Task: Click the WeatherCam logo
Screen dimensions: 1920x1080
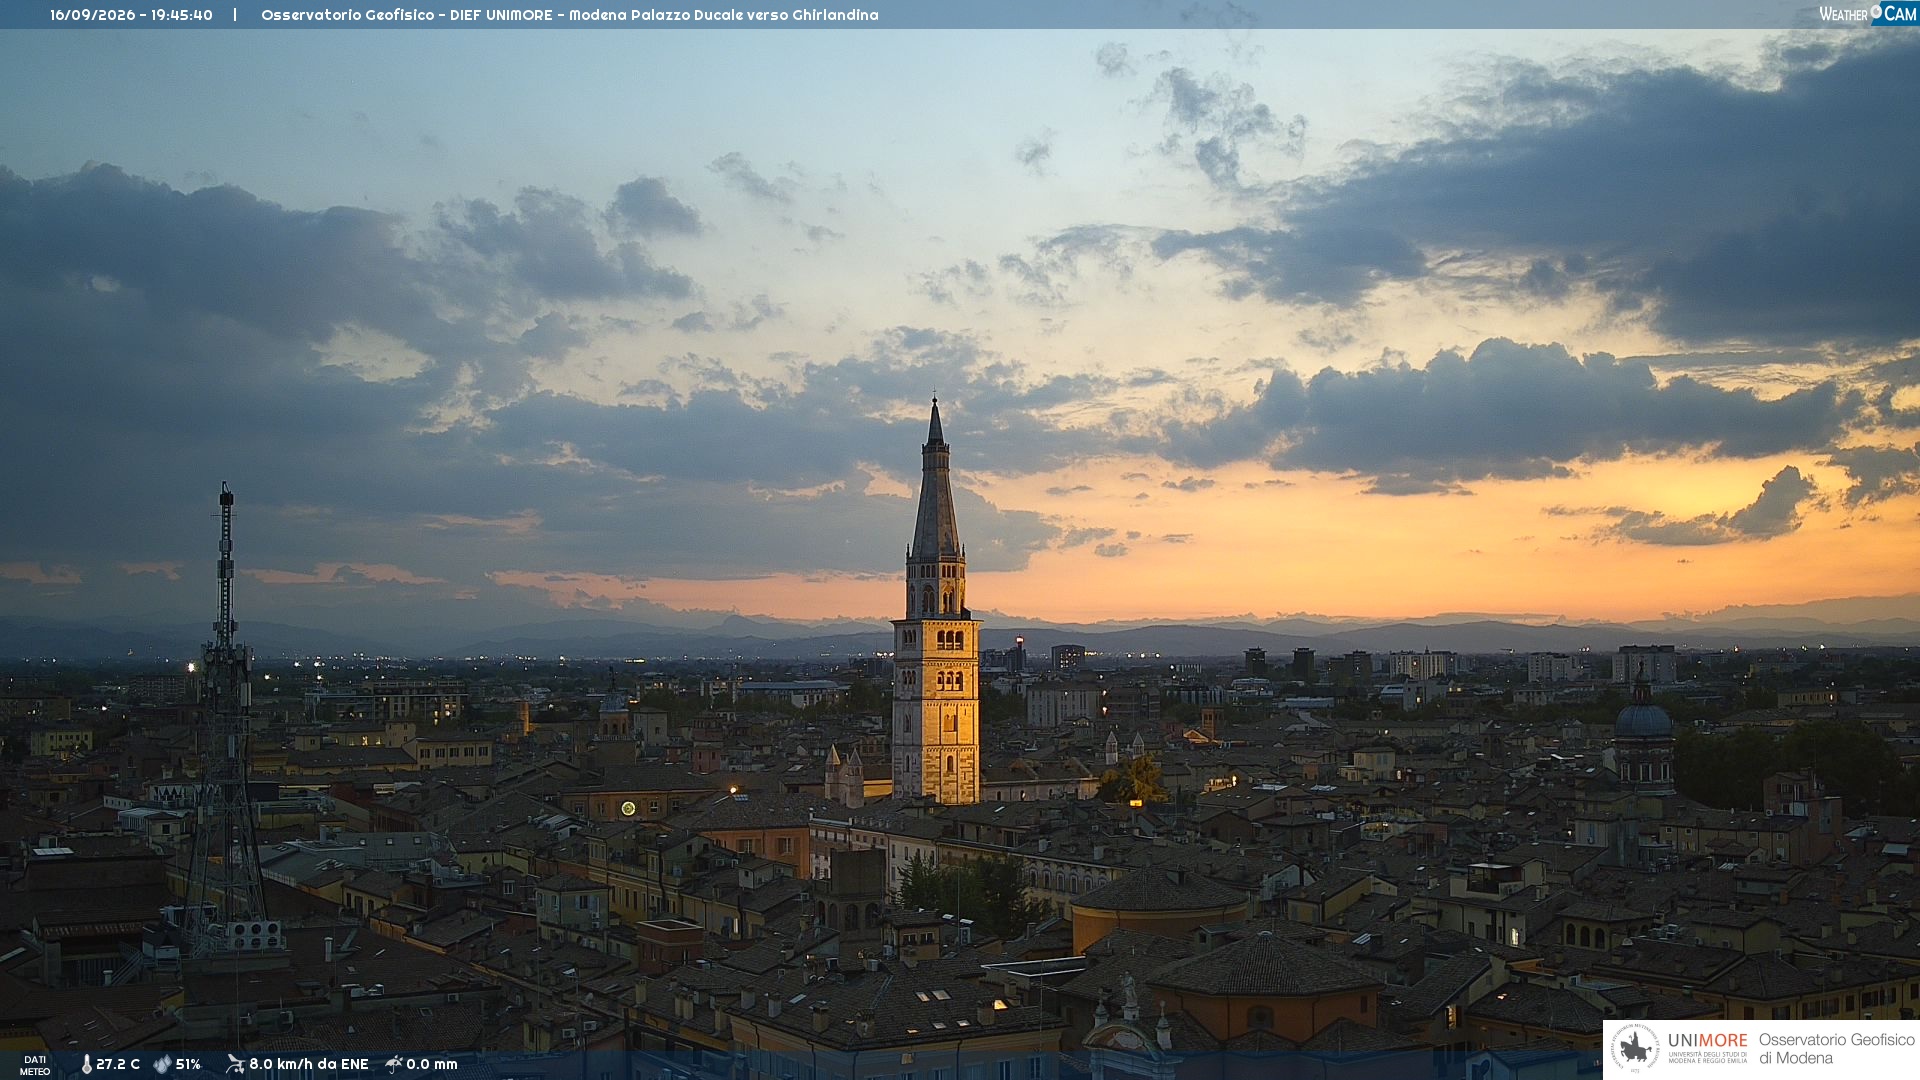Action: 1868,14
